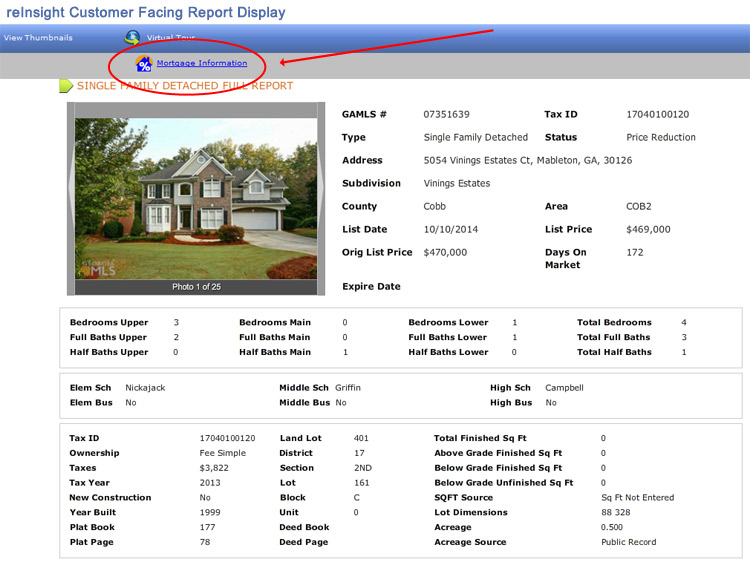Click acreage value 0.500

pos(612,527)
